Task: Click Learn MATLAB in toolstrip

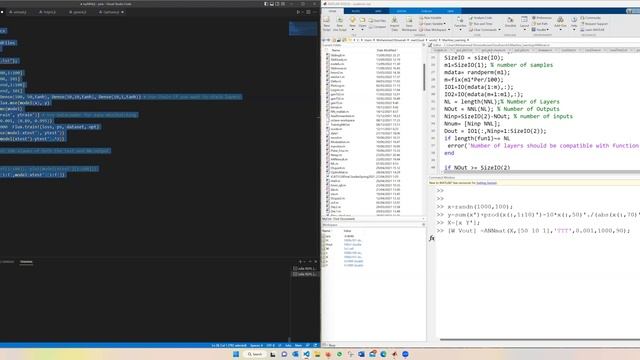Action: (592, 29)
